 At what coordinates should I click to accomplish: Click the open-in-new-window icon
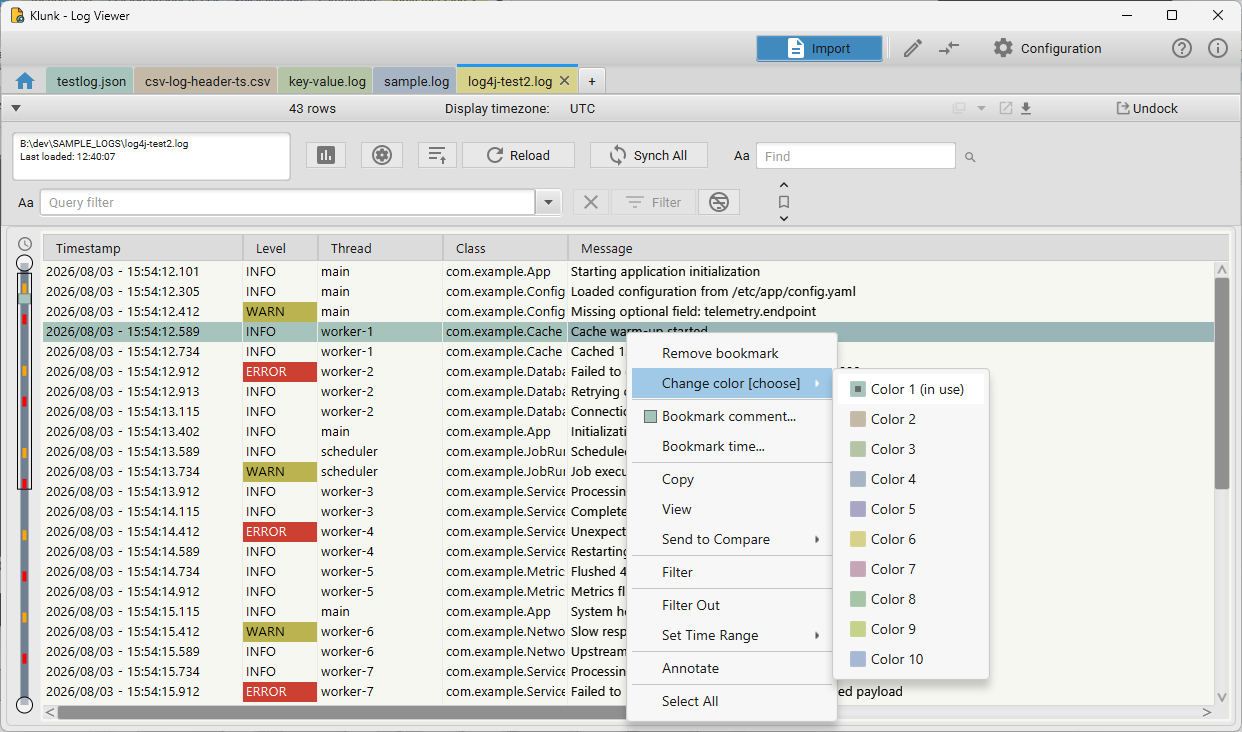click(1006, 108)
